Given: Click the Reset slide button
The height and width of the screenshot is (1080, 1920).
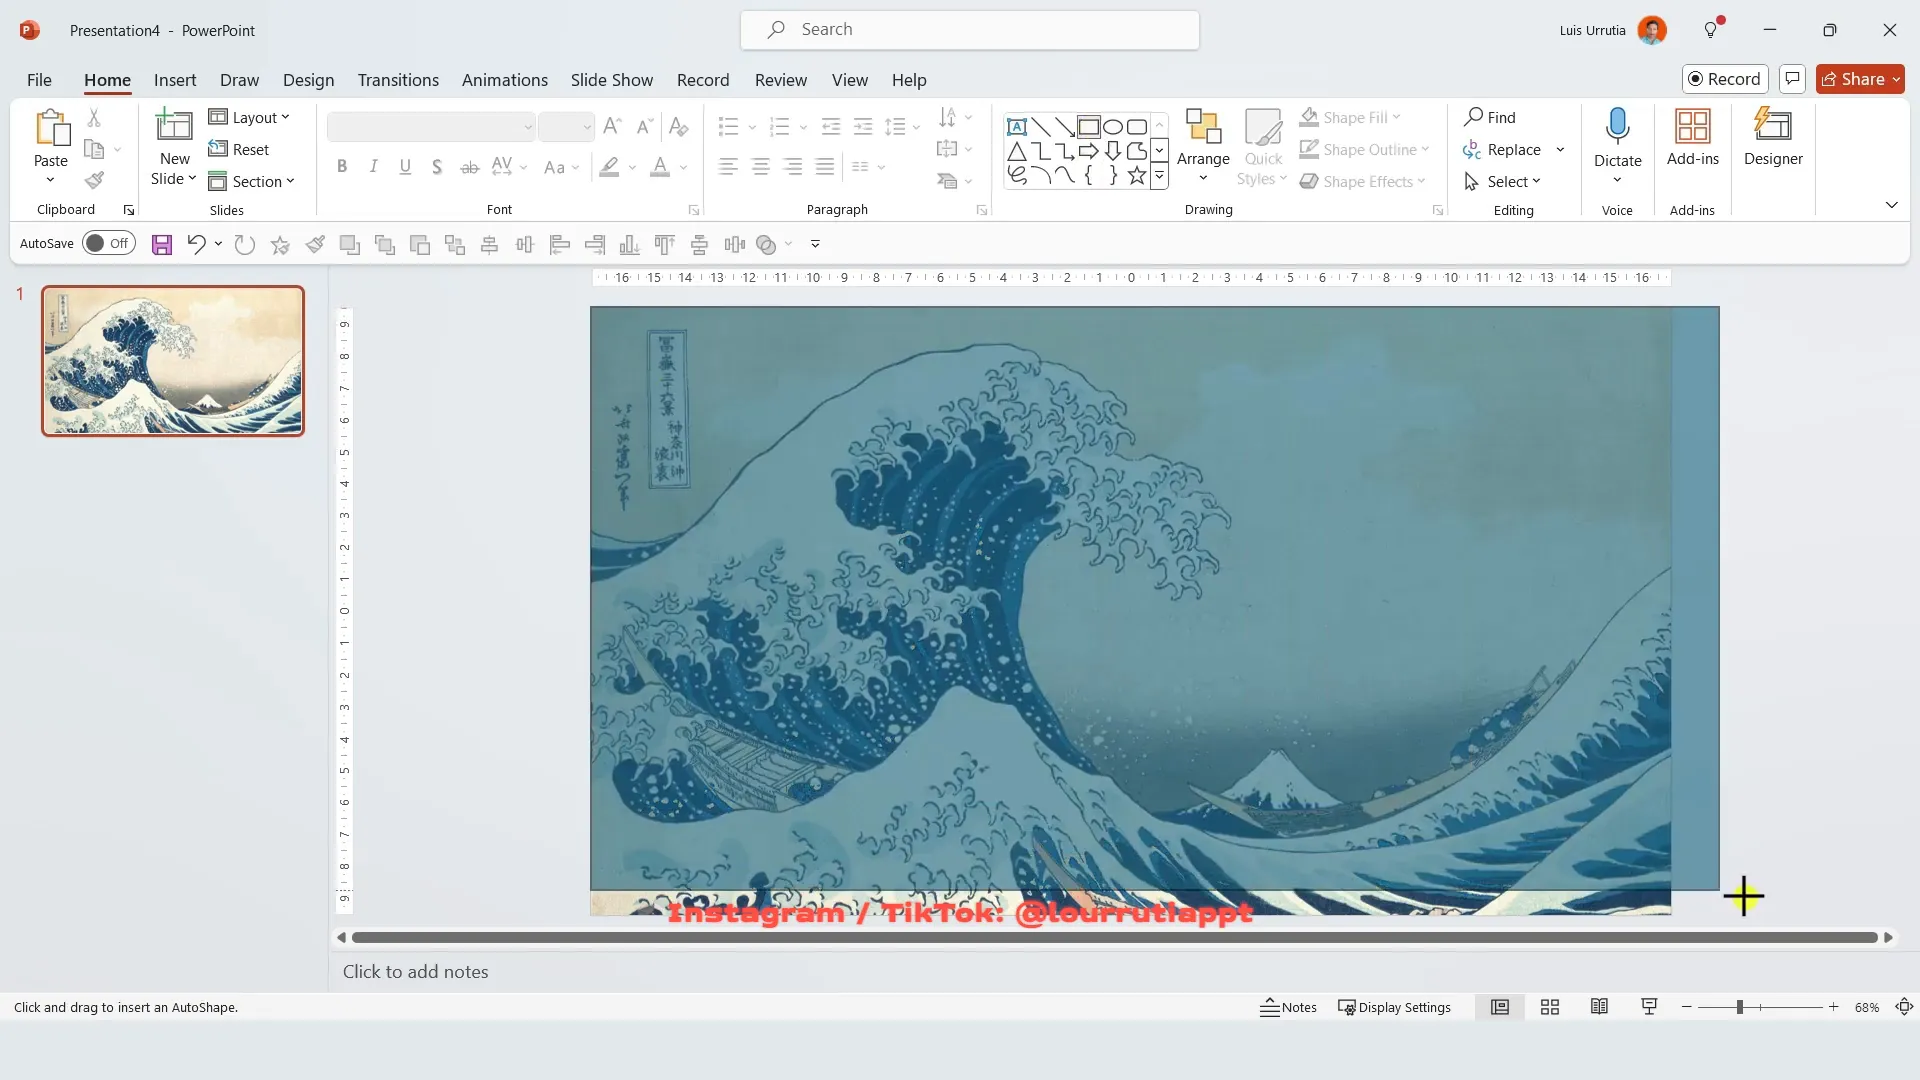Looking at the screenshot, I should 238,149.
